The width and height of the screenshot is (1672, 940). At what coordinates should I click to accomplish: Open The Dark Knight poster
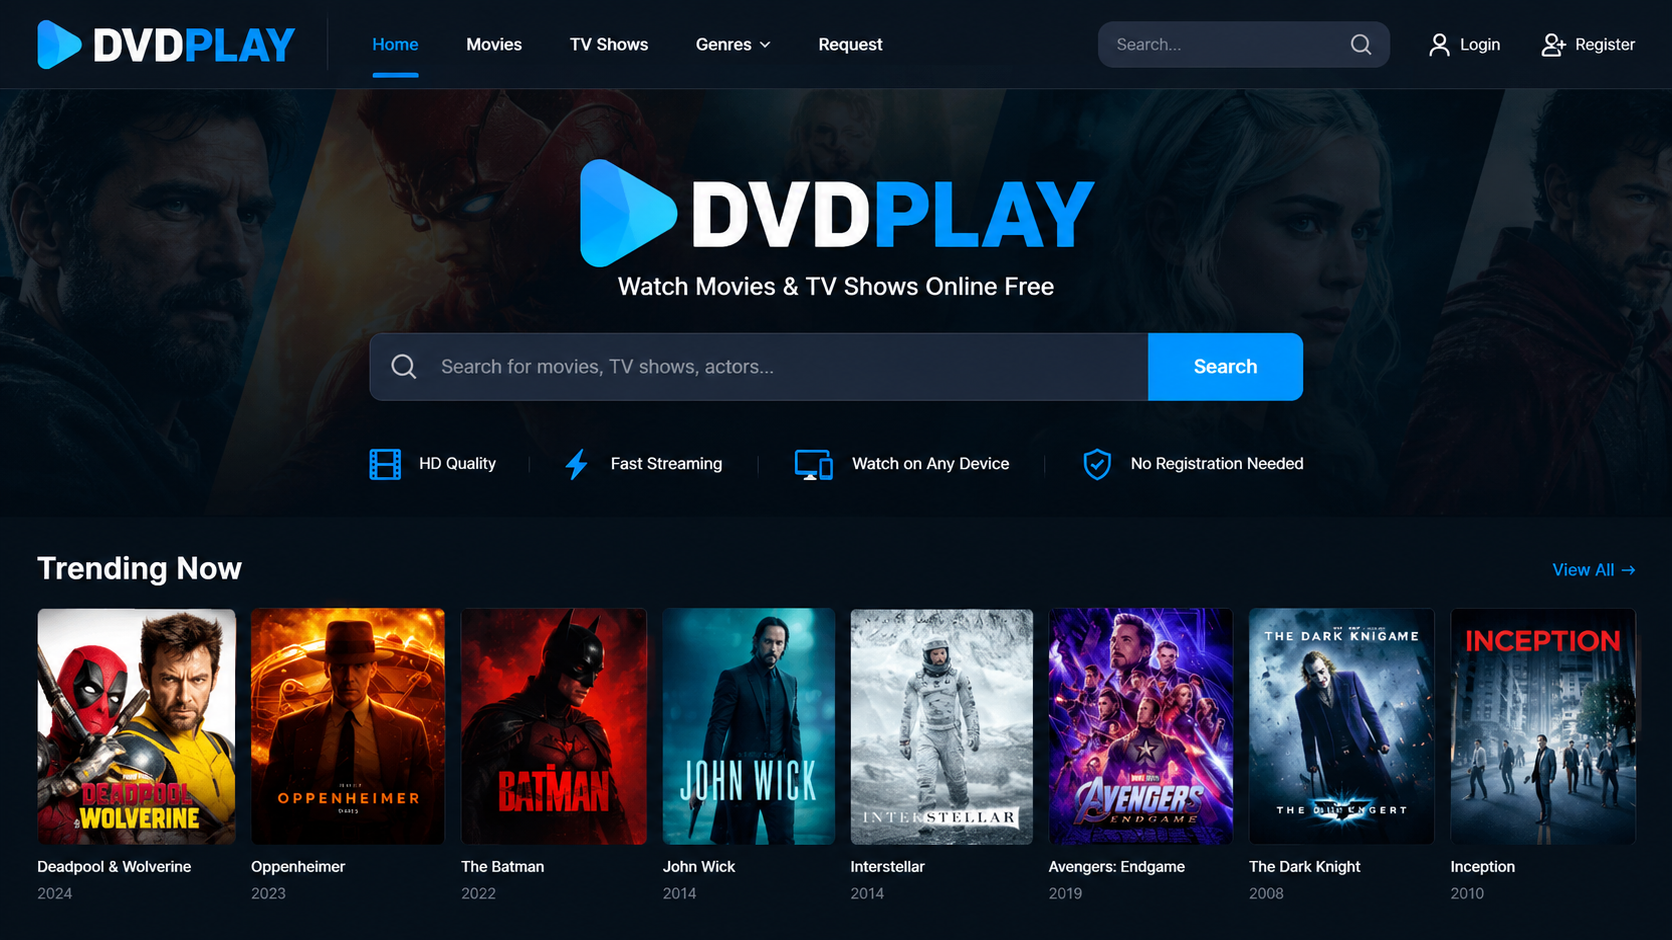(1341, 726)
